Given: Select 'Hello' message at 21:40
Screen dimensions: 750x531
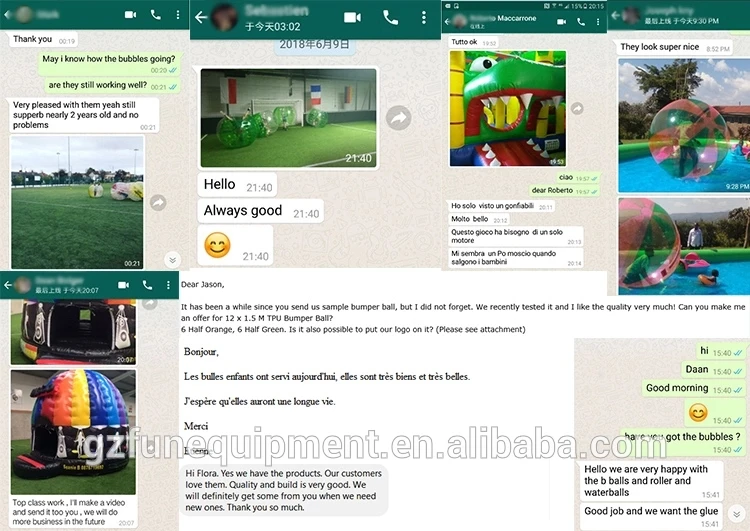Looking at the screenshot, I should click(237, 185).
